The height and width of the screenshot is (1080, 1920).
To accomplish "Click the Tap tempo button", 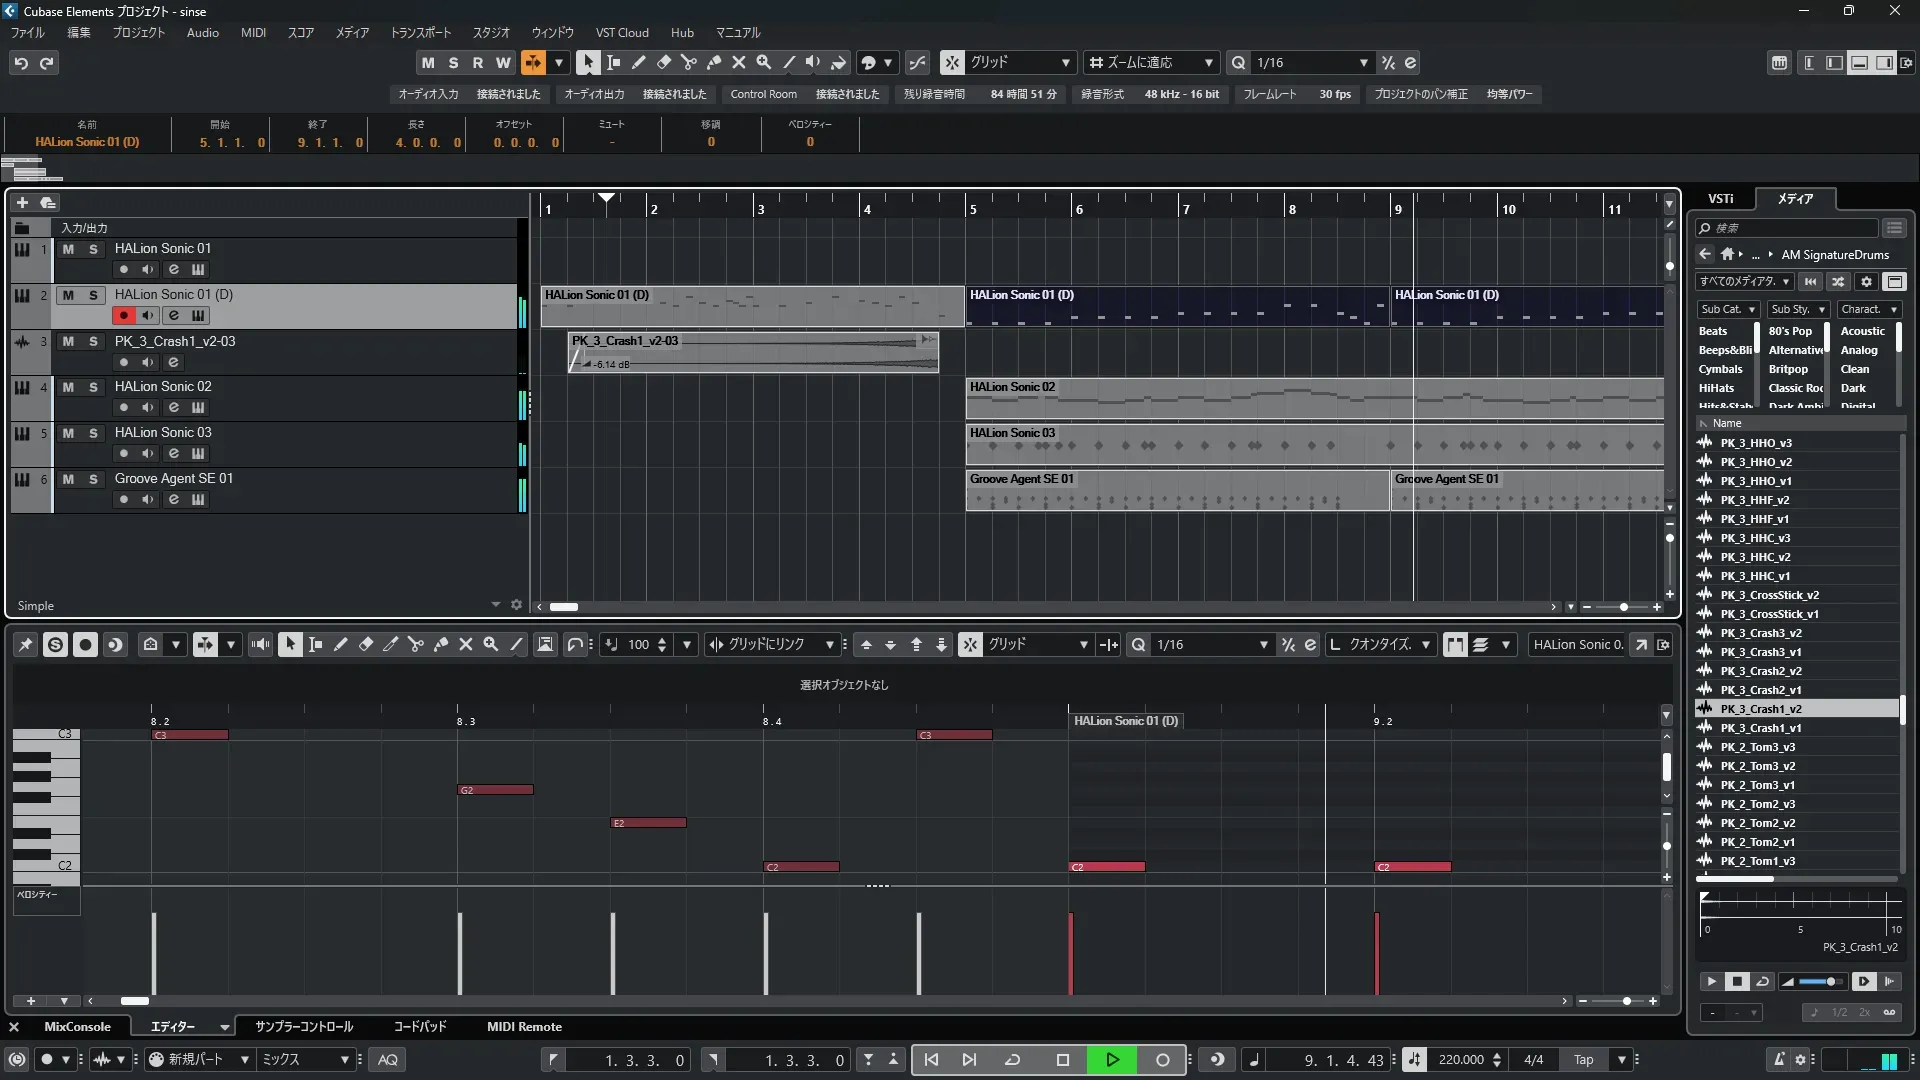I will (x=1583, y=1060).
